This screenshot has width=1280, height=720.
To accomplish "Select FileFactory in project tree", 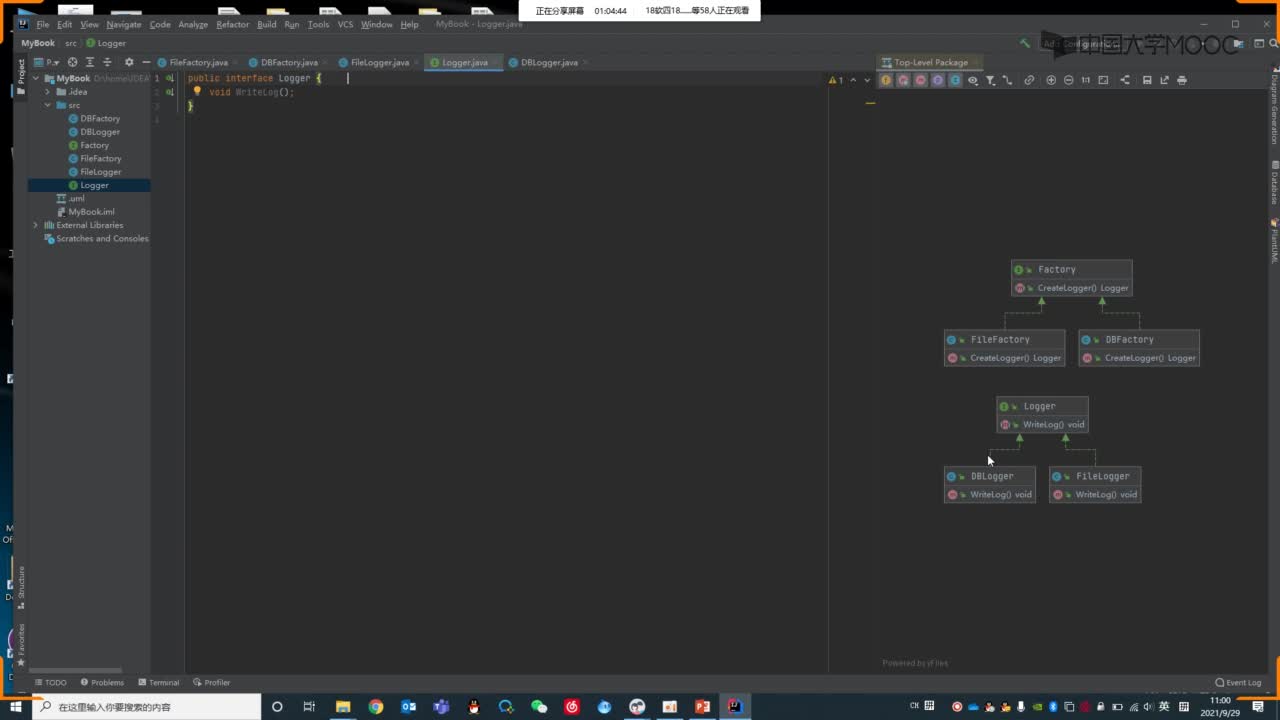I will [100, 158].
